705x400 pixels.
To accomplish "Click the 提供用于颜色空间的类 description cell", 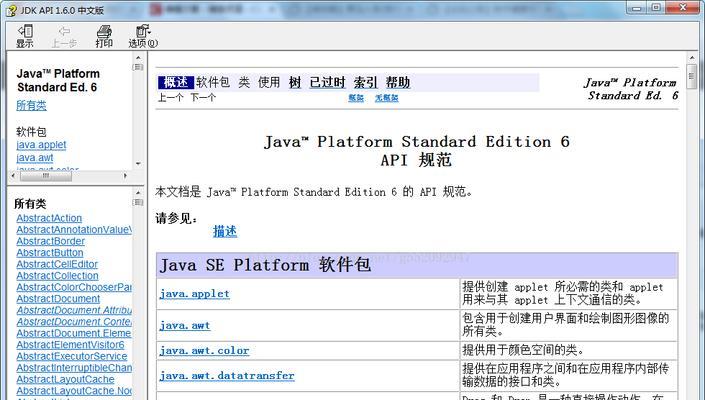I will coord(568,350).
